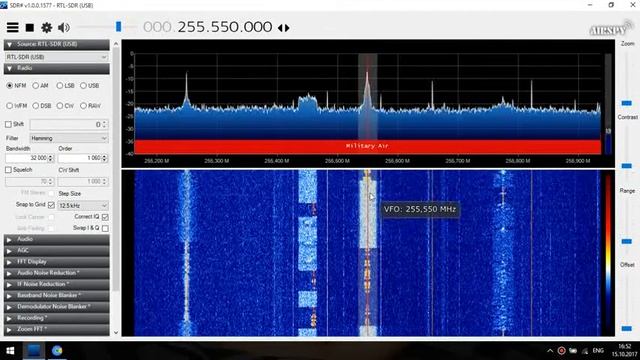Expand the Baseband Noise Blanker panel

tap(57, 295)
